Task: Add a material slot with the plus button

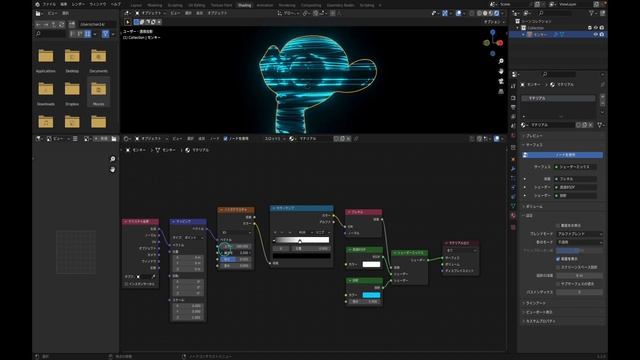Action: pos(602,96)
